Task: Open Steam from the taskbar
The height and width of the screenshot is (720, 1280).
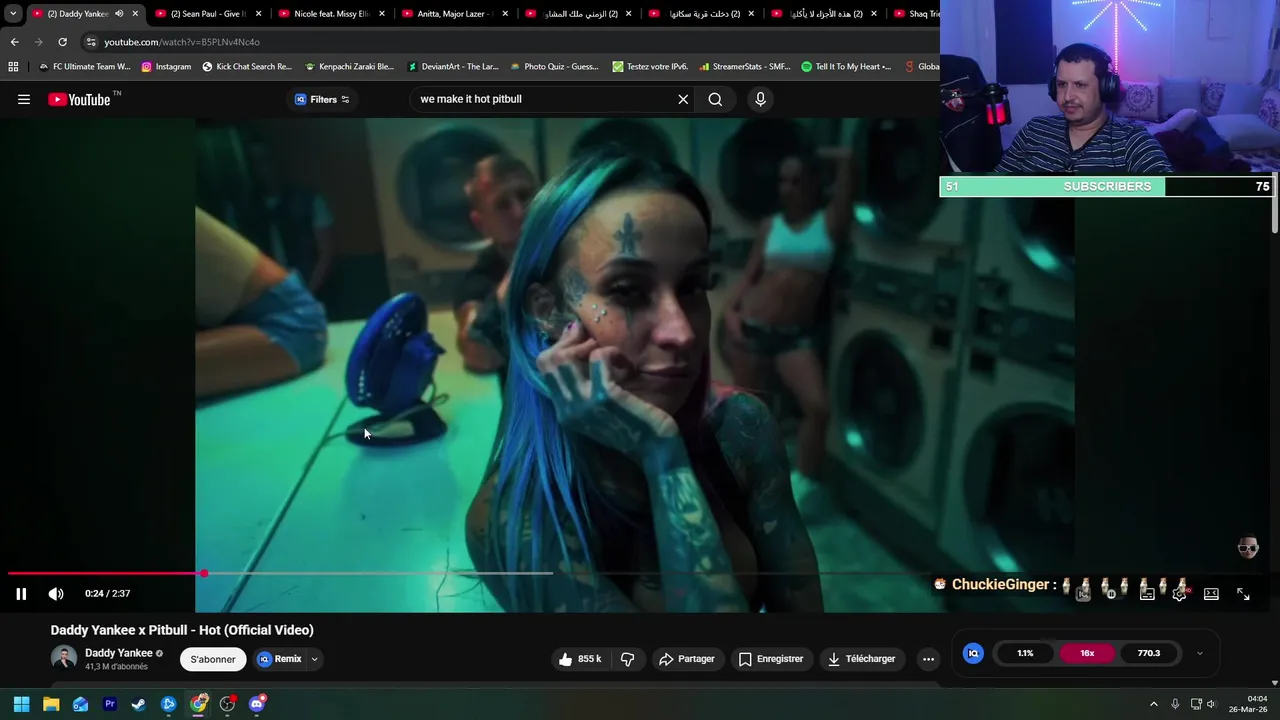Action: [x=139, y=704]
